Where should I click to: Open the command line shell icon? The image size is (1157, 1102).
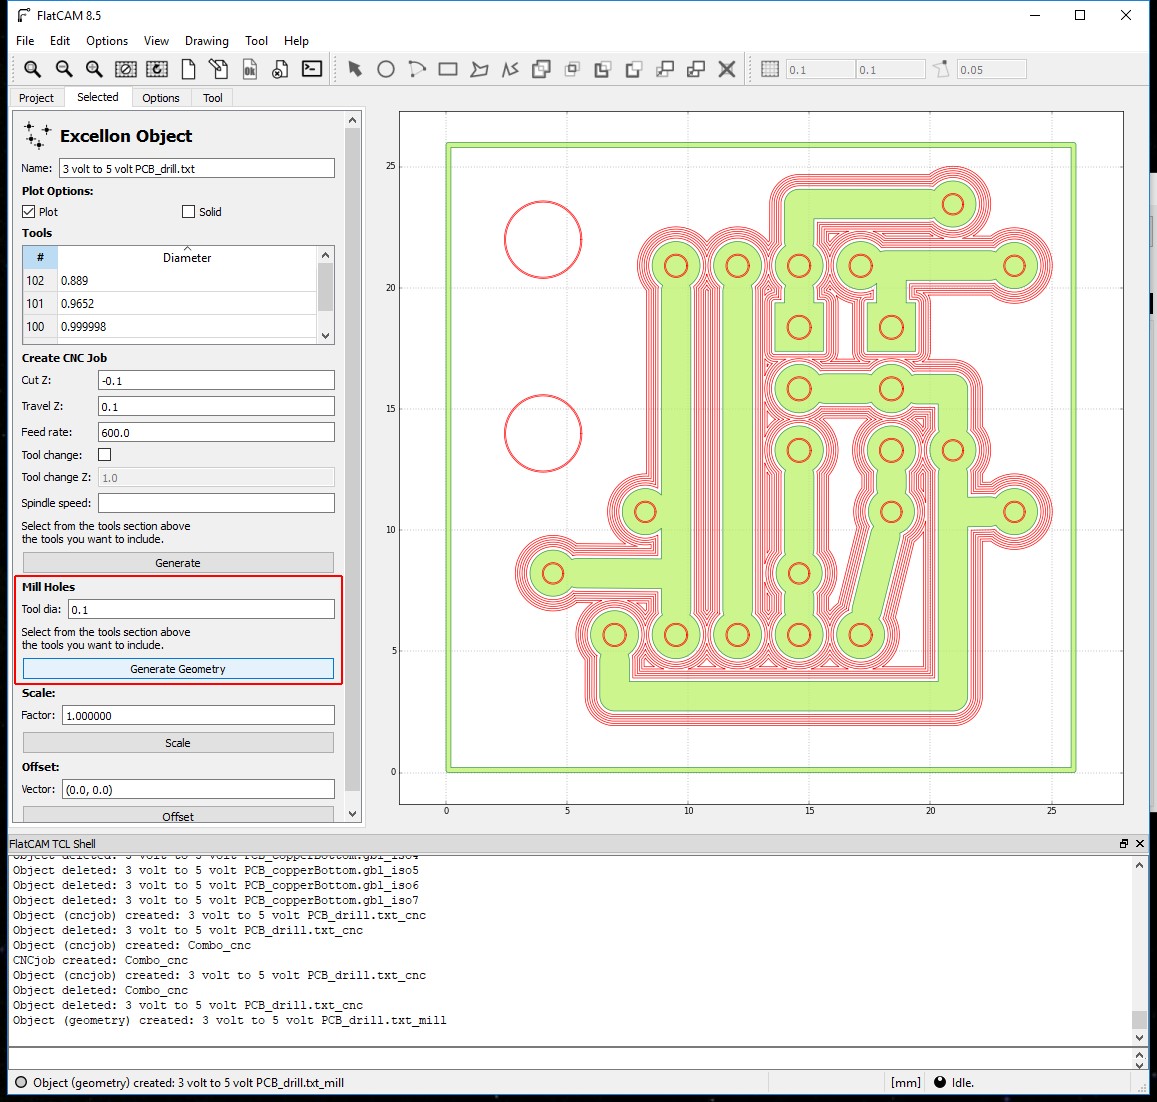pos(312,69)
